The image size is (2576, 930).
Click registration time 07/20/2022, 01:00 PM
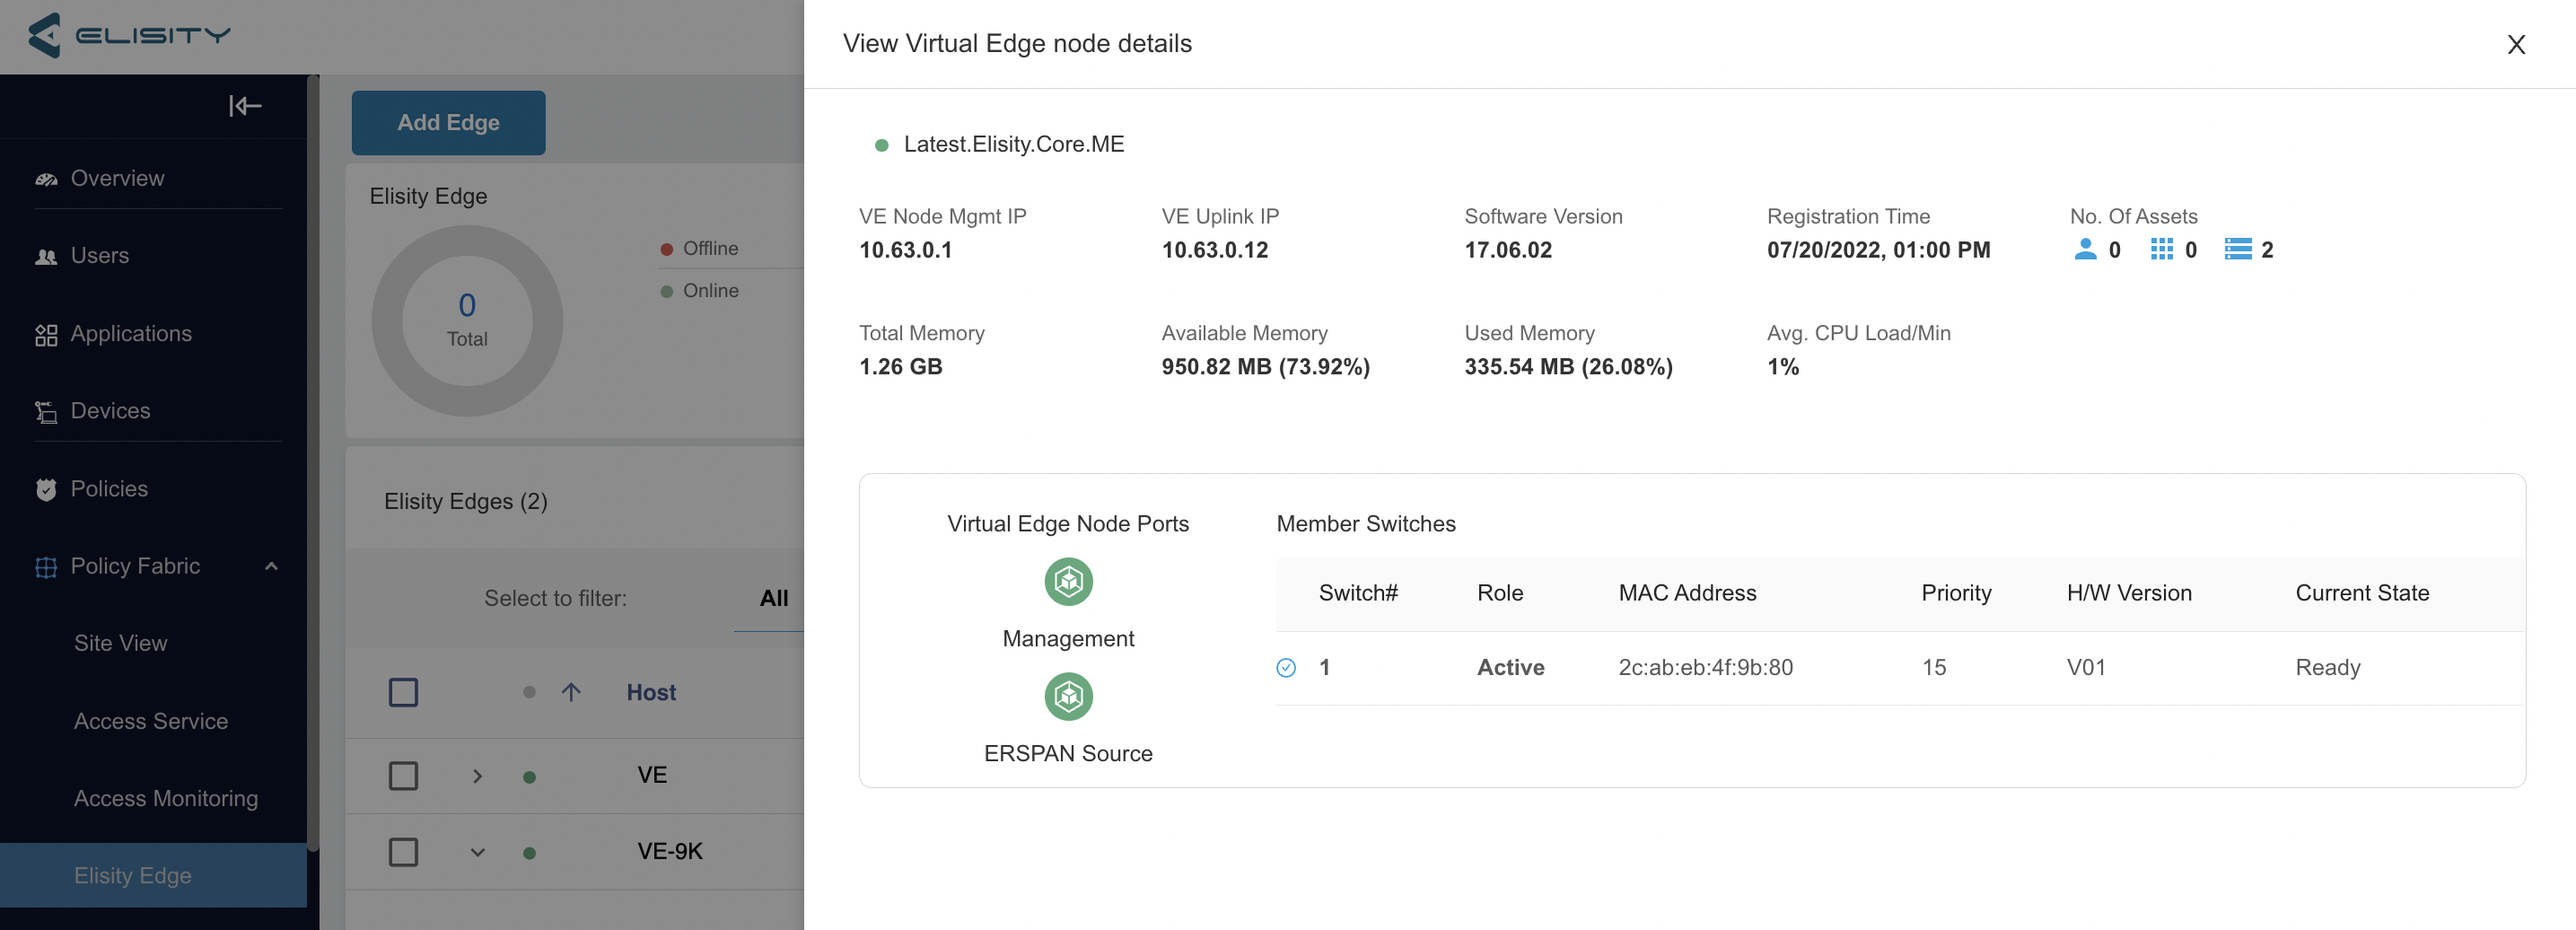[1878, 250]
